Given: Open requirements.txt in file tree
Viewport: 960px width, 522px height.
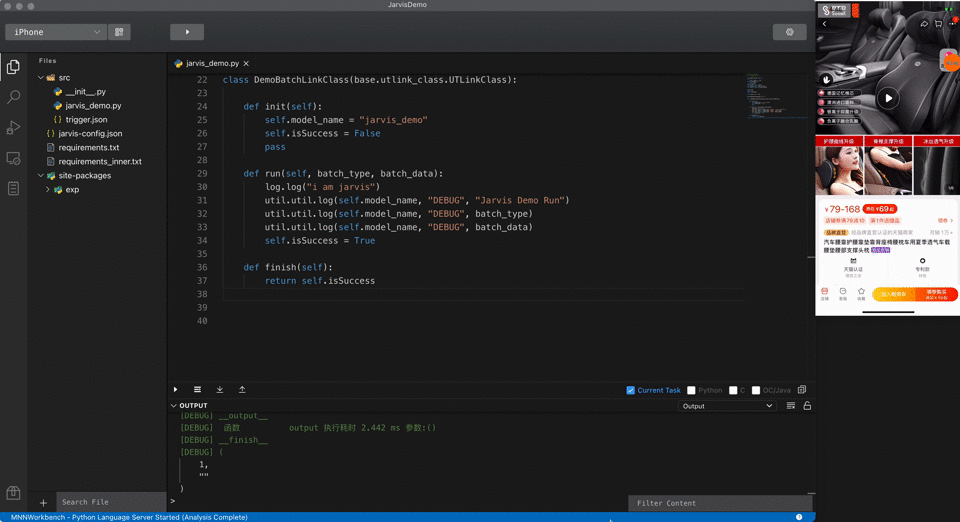Looking at the screenshot, I should click(x=89, y=147).
